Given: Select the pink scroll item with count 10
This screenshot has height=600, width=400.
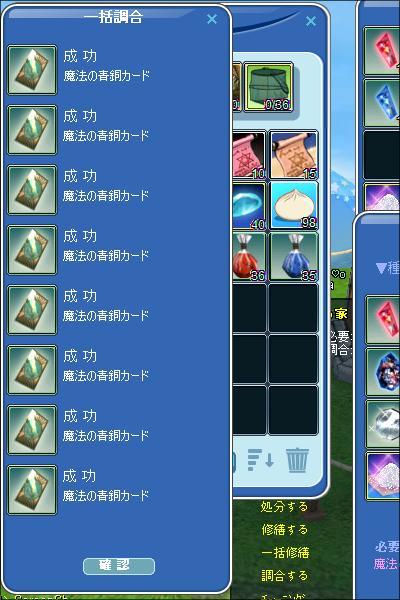Looking at the screenshot, I should pyautogui.click(x=249, y=155).
